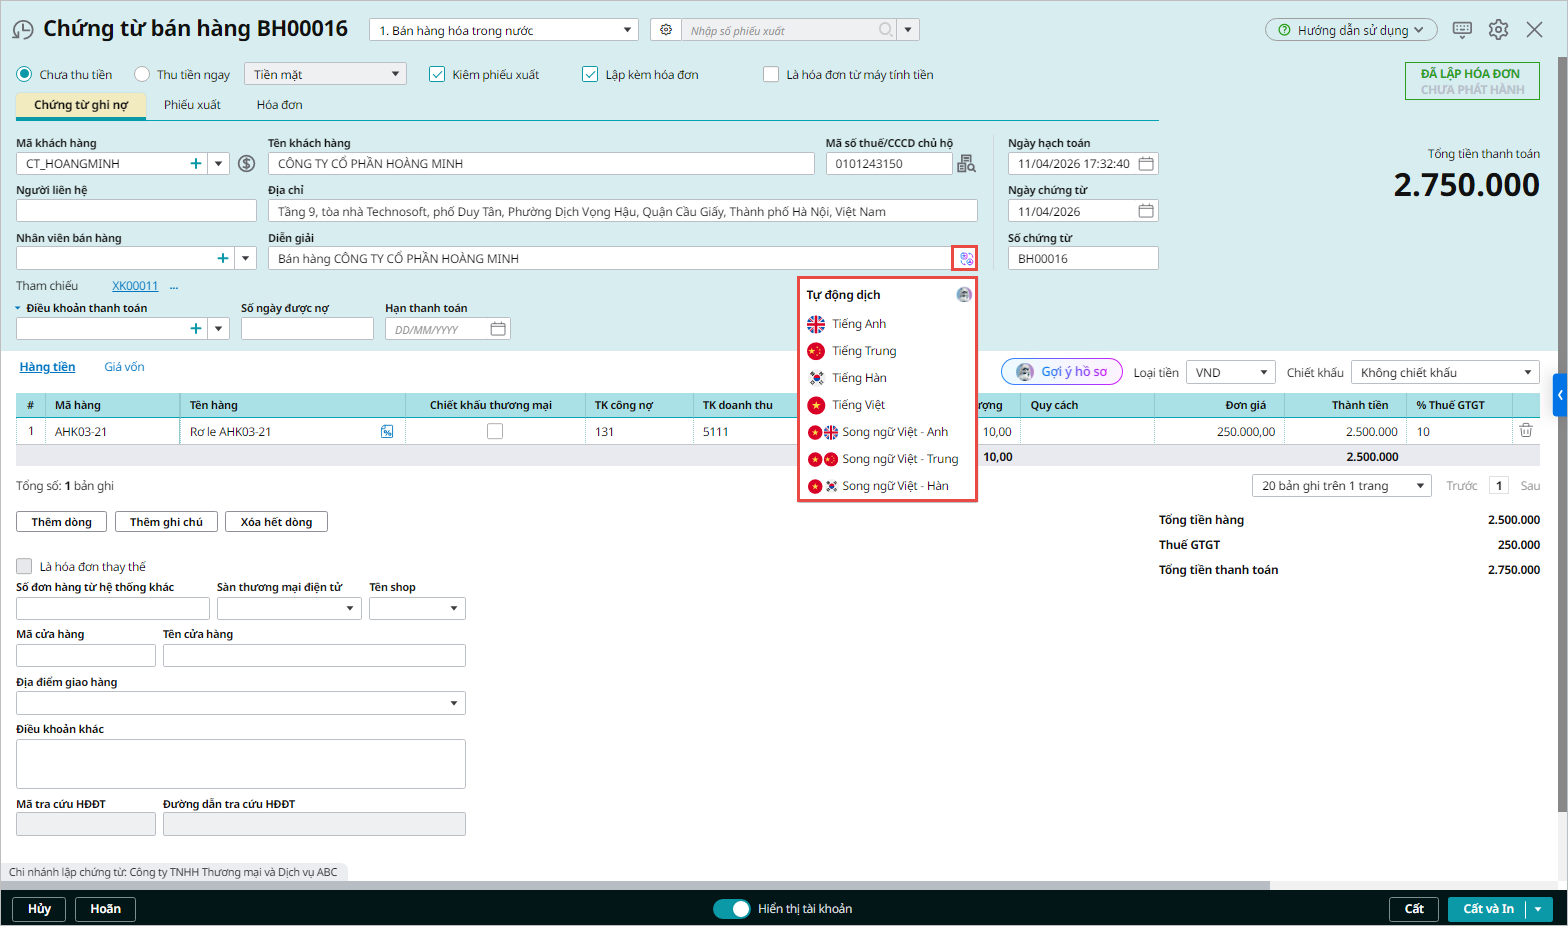This screenshot has width=1568, height=926.
Task: Open settings gear at top right
Action: pyautogui.click(x=1498, y=30)
